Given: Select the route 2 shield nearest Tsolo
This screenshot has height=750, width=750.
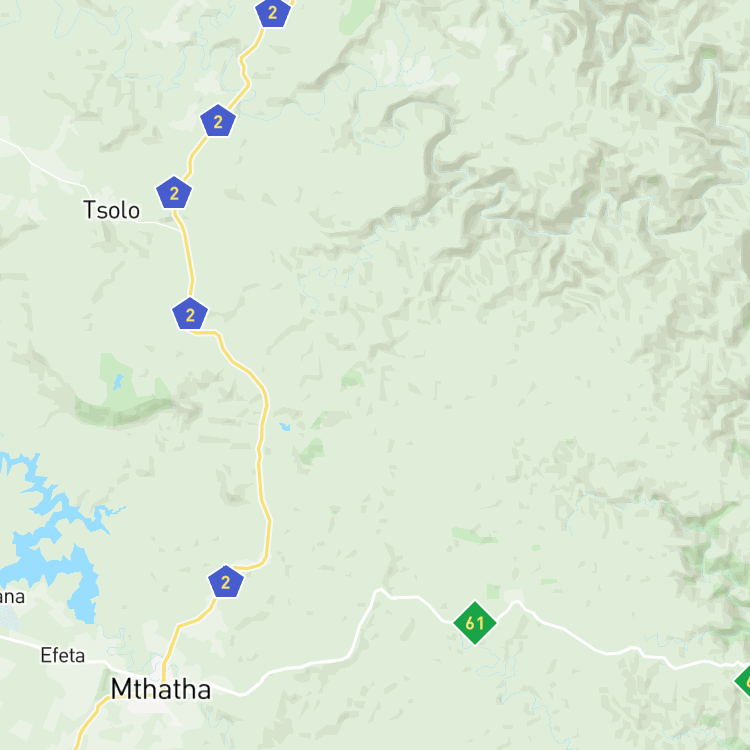Looking at the screenshot, I should click(x=174, y=193).
